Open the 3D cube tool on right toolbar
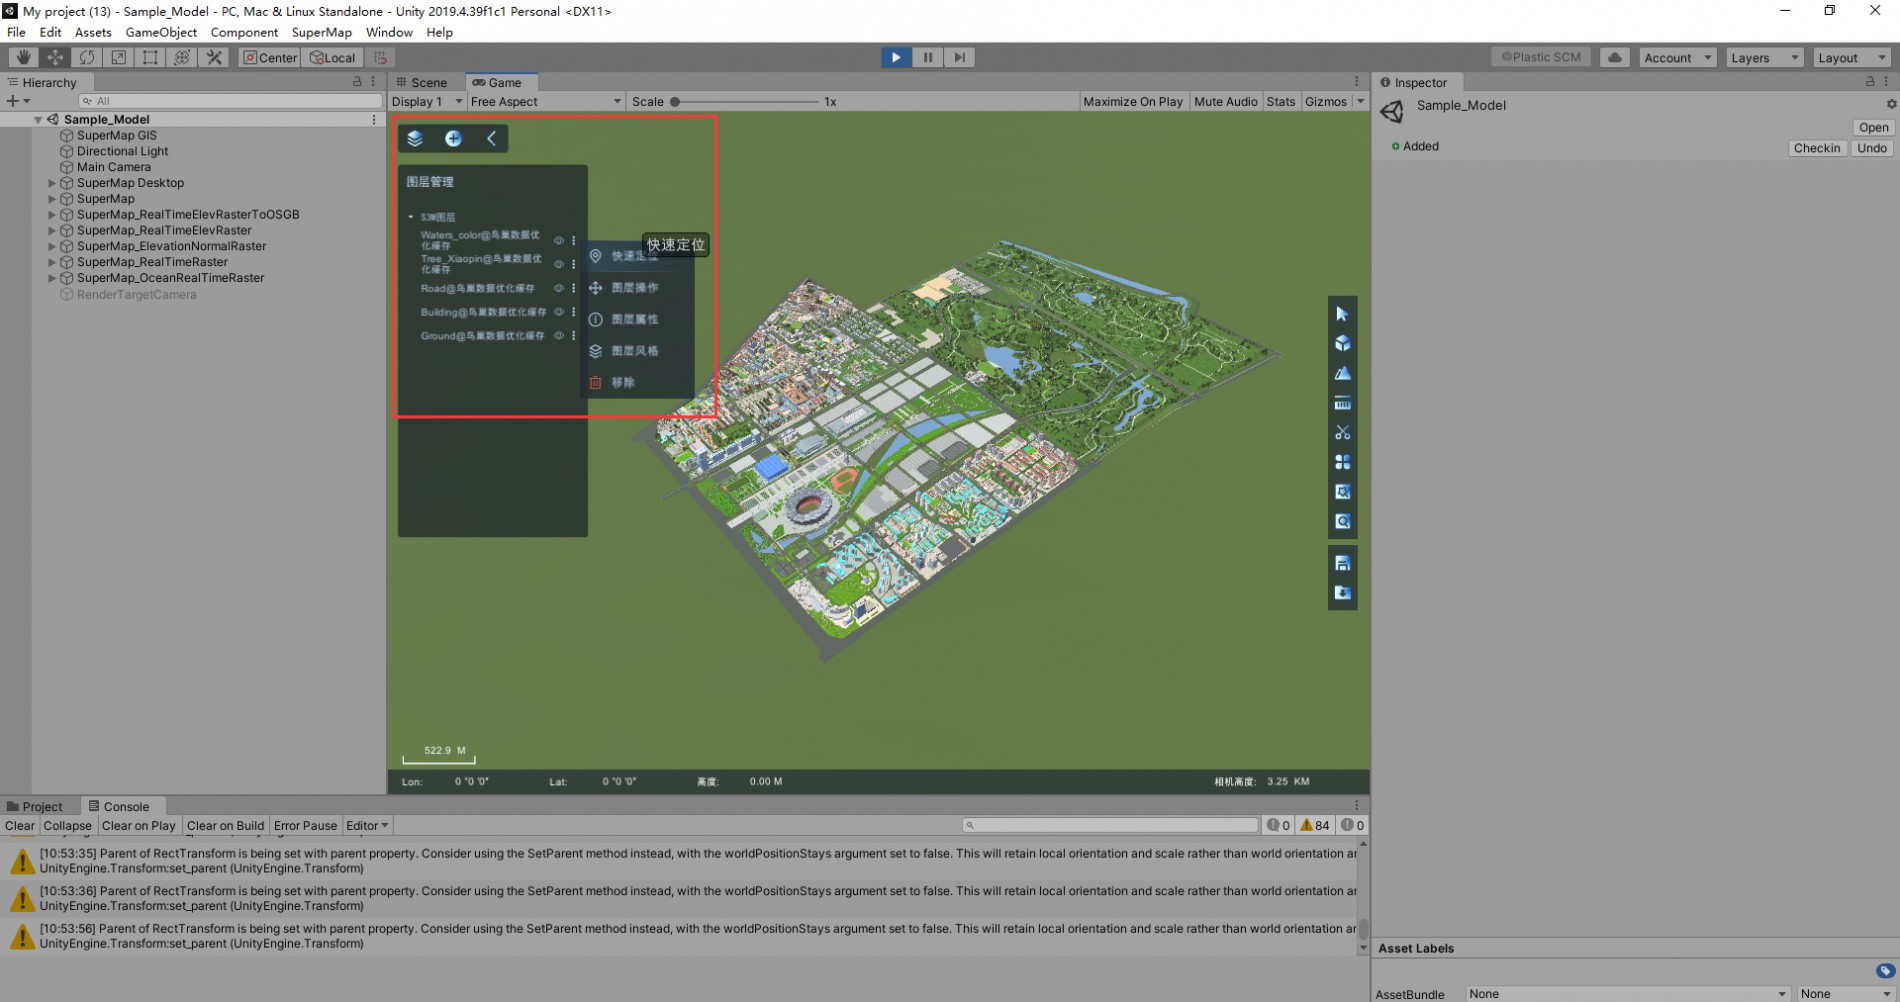 (1342, 343)
